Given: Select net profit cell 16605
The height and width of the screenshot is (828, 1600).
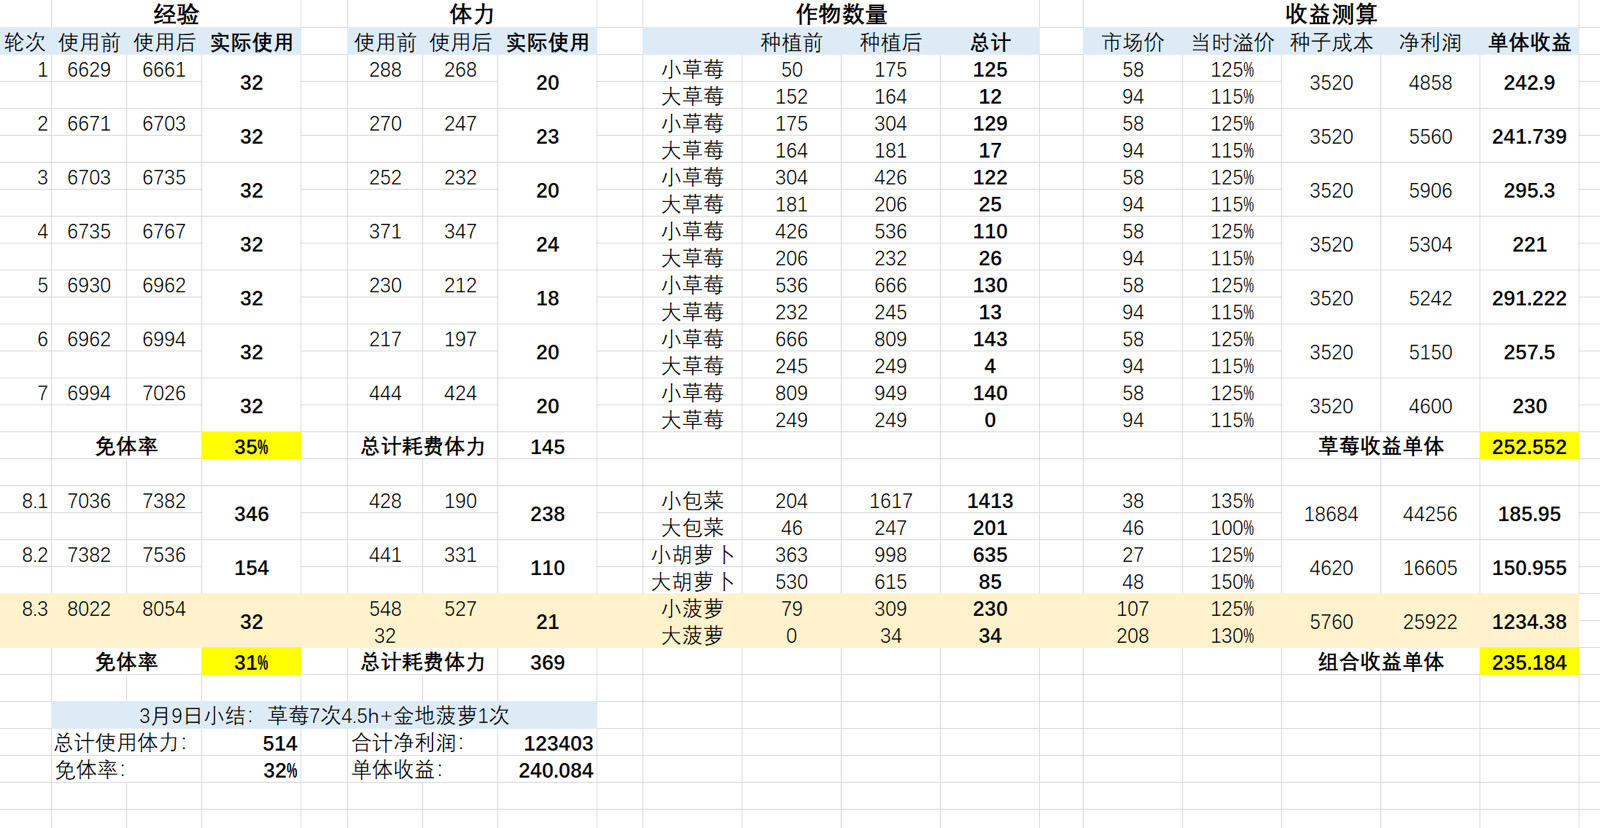Looking at the screenshot, I should pyautogui.click(x=1430, y=567).
